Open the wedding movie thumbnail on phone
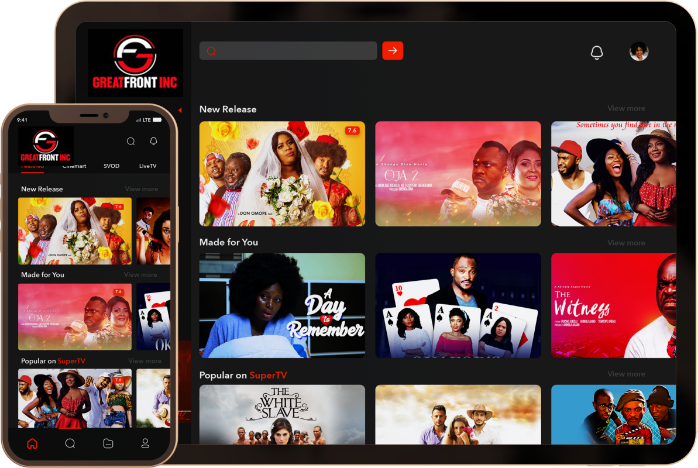The width and height of the screenshot is (698, 468). (x=75, y=231)
